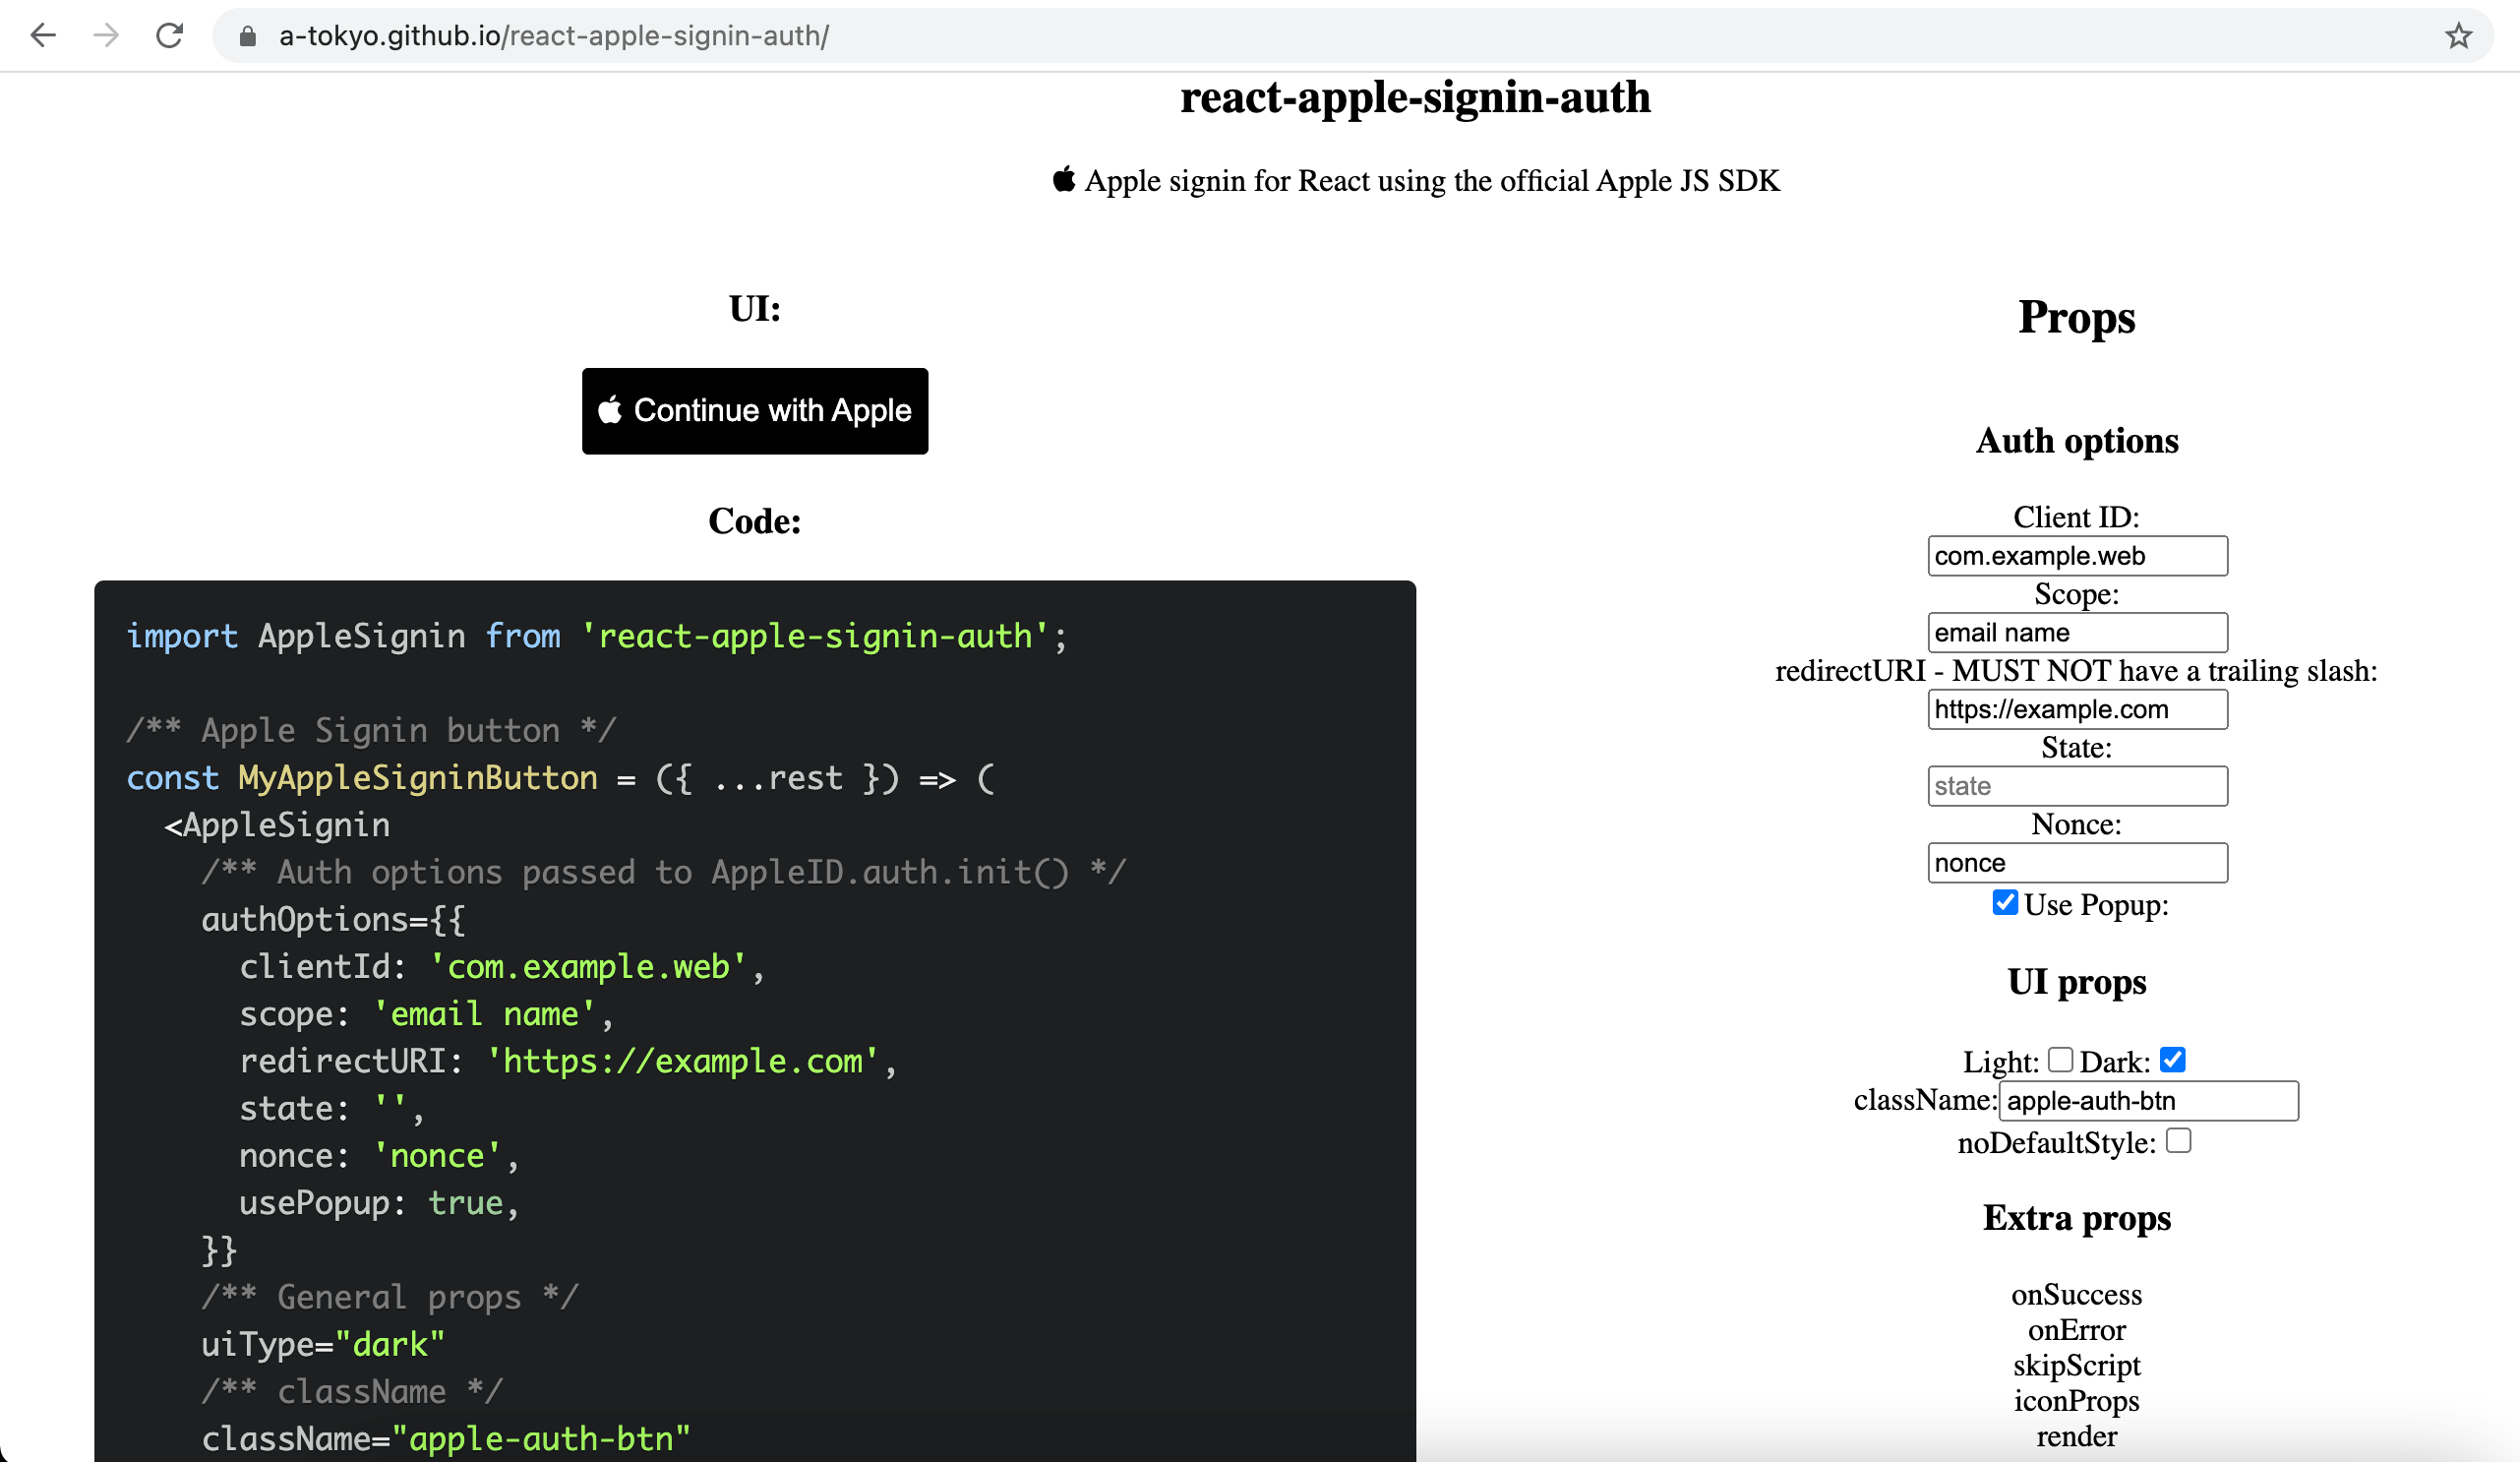Enable the Light UI checkbox
2520x1462 pixels.
click(2060, 1059)
